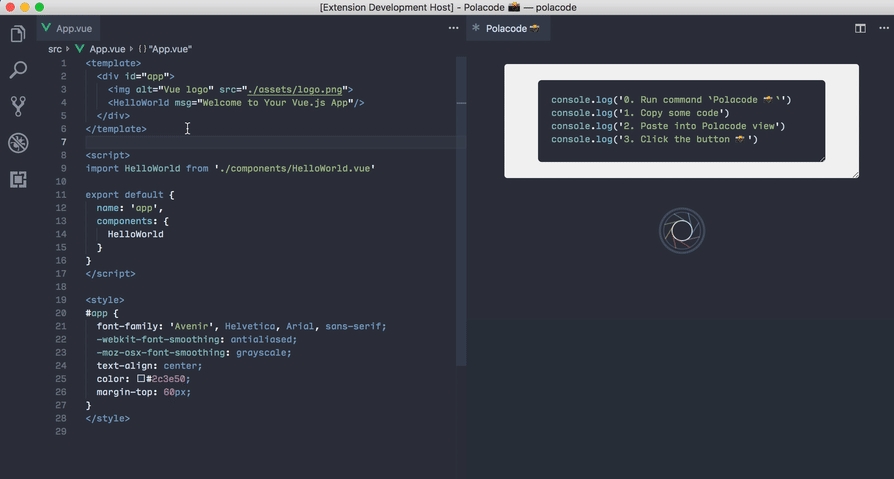Open the Source Control view
The image size is (894, 479).
[18, 107]
